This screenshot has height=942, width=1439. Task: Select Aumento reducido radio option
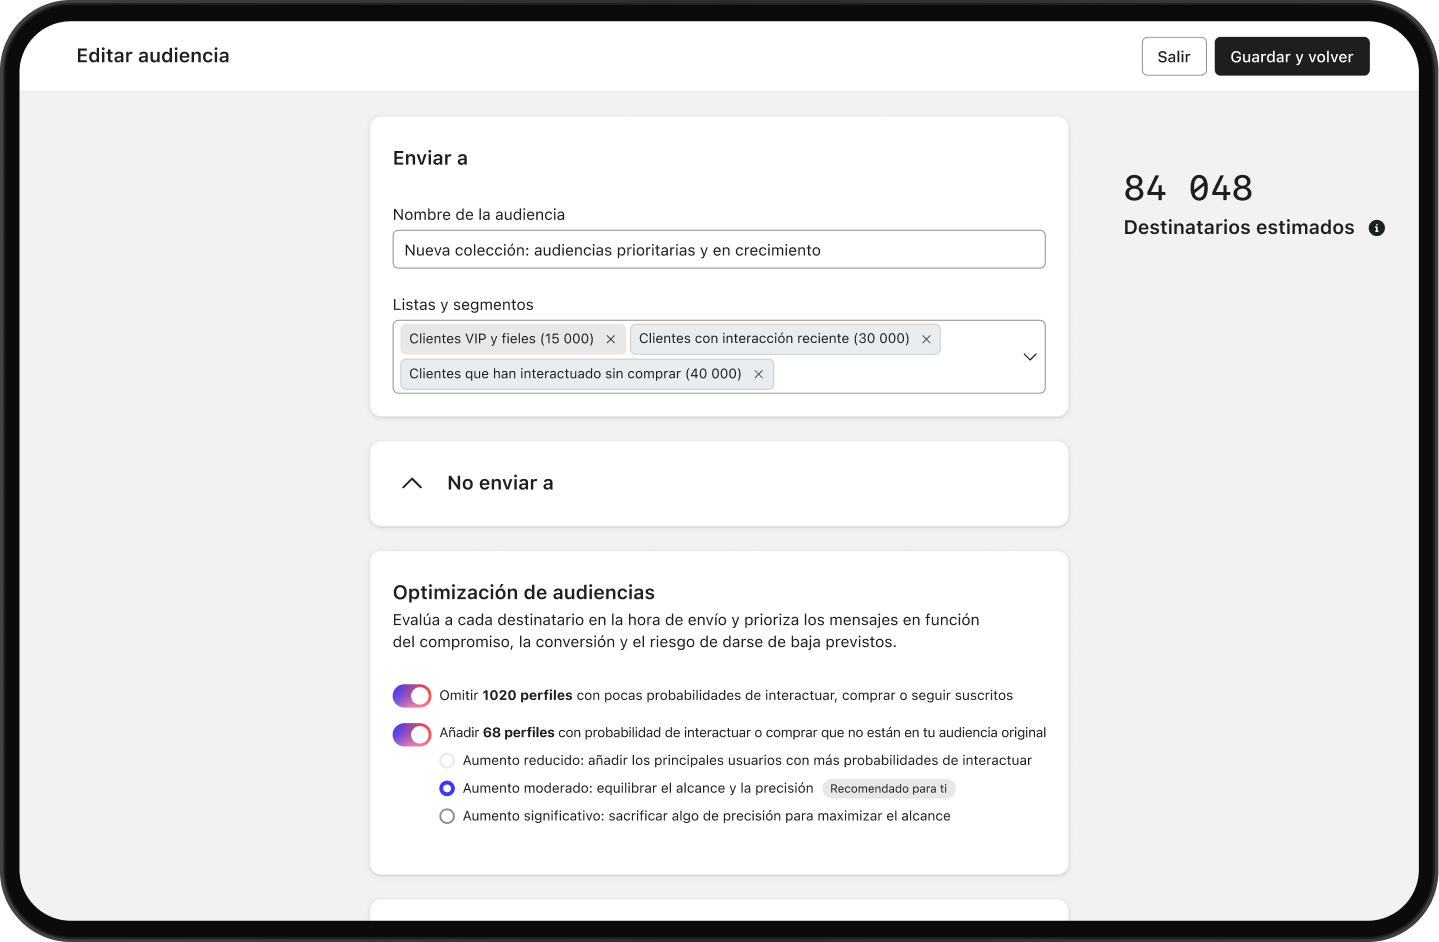[x=447, y=761]
